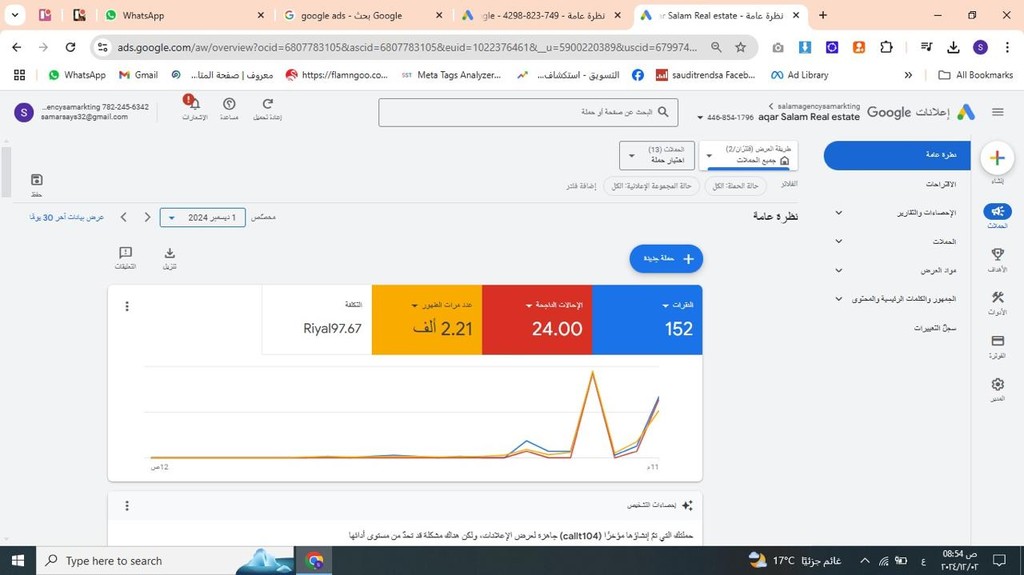The width and height of the screenshot is (1024, 575).
Task: Open Chrome downloads tray icon
Action: 953,47
